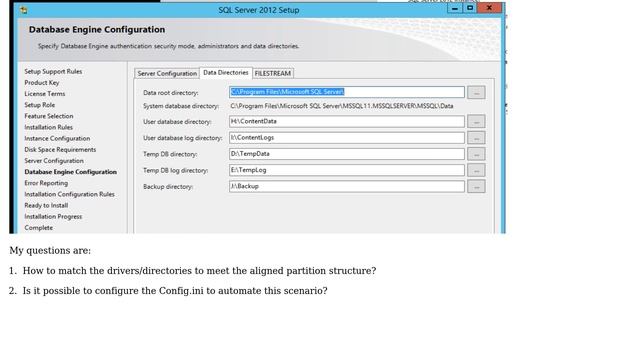Maximize the SQL Server 2012 Setup window
The height and width of the screenshot is (360, 640).
tap(470, 8)
